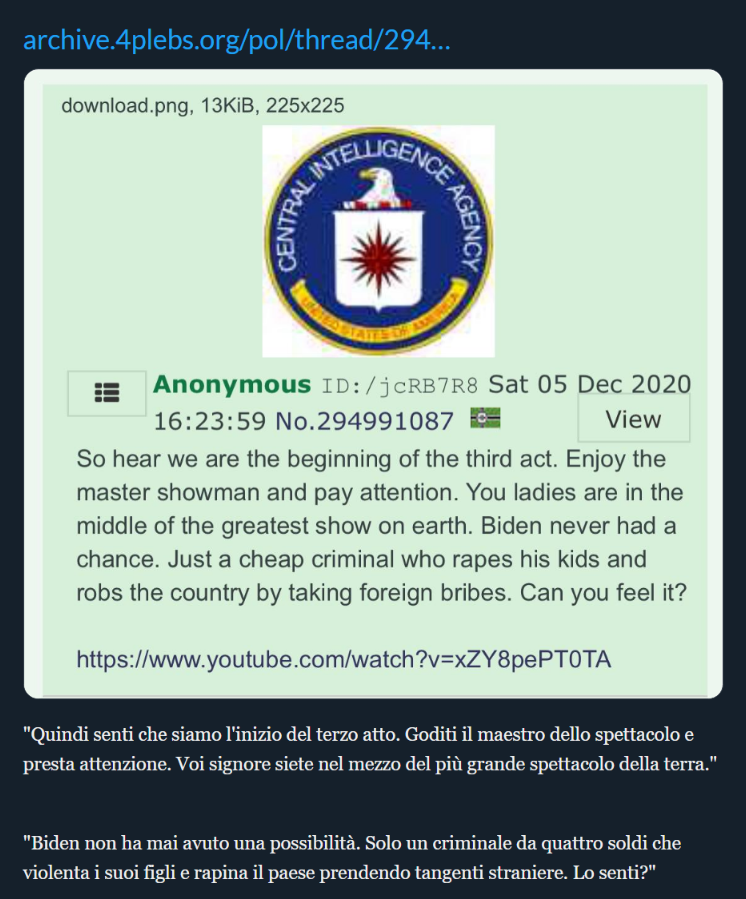Open the archive.4plebs.org thread link

tap(237, 40)
